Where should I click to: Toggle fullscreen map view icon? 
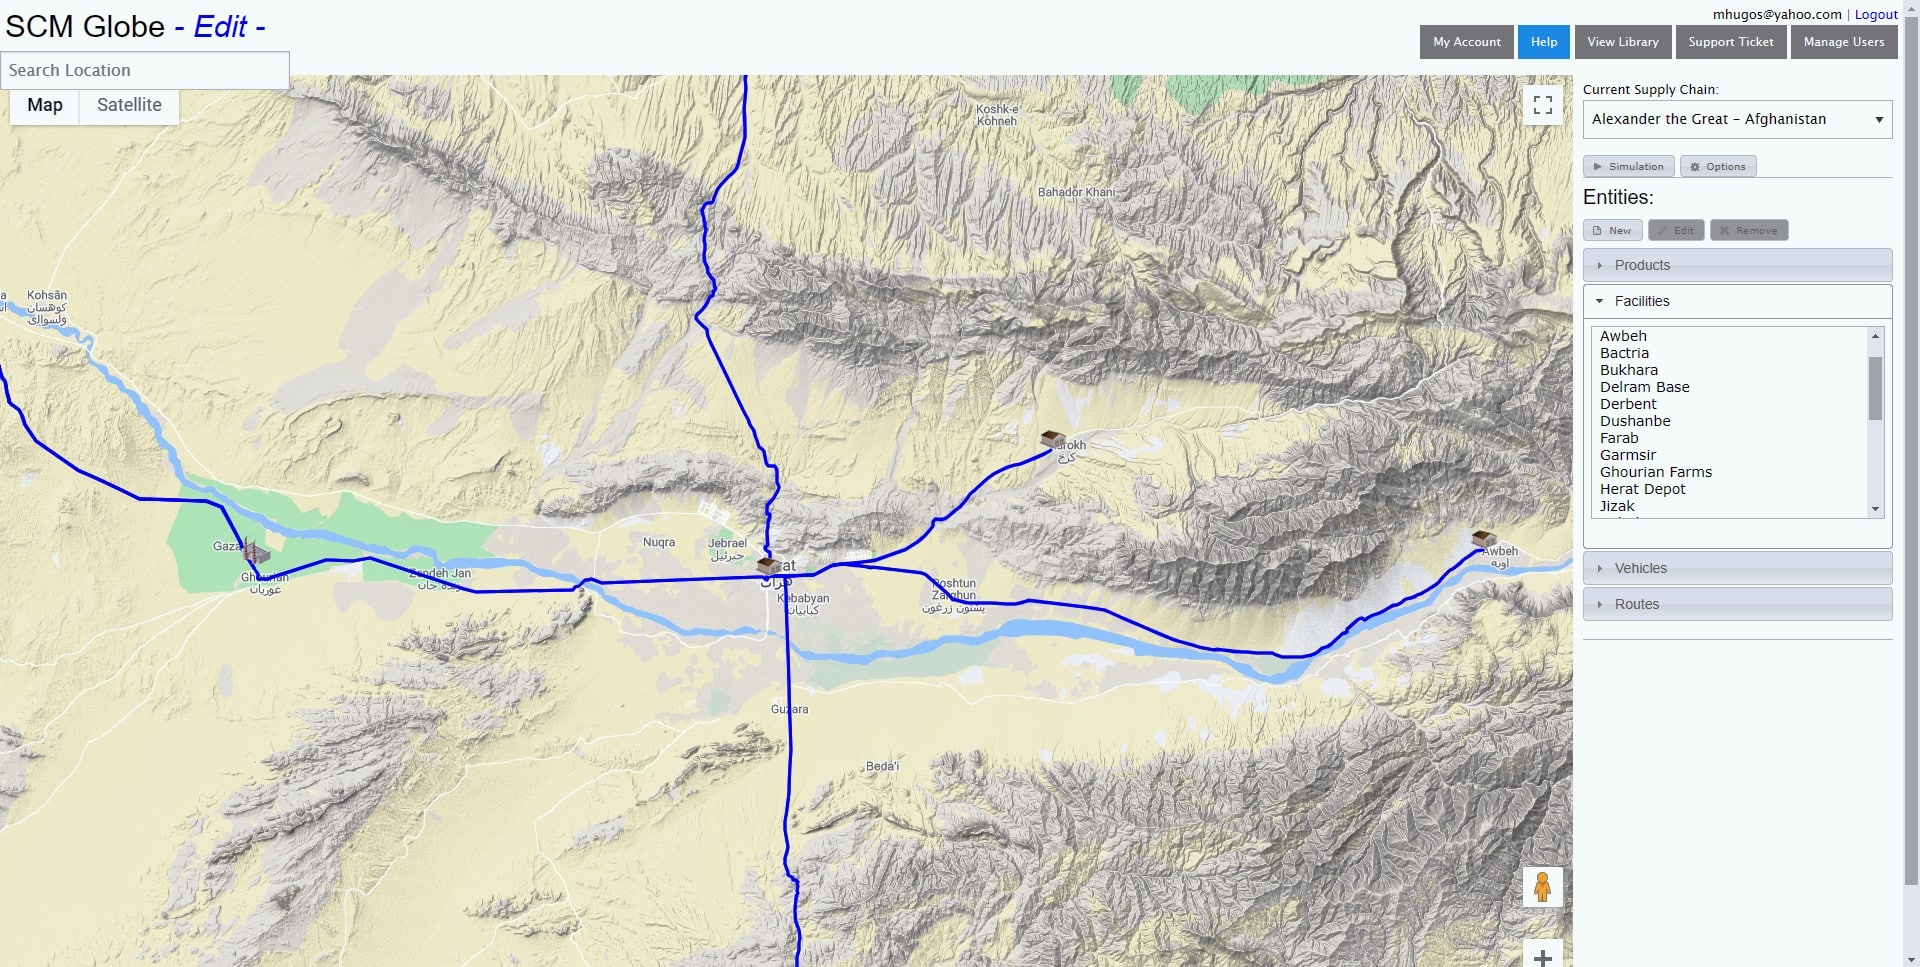pyautogui.click(x=1542, y=105)
